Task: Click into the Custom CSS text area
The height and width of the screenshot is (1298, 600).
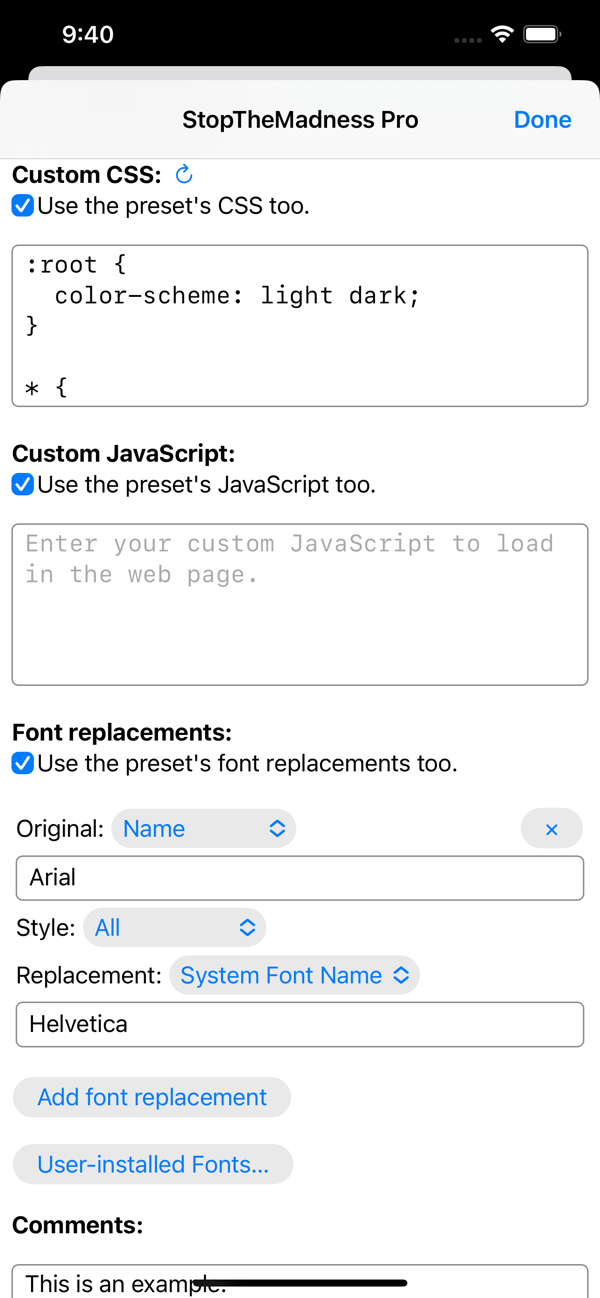Action: [x=300, y=326]
